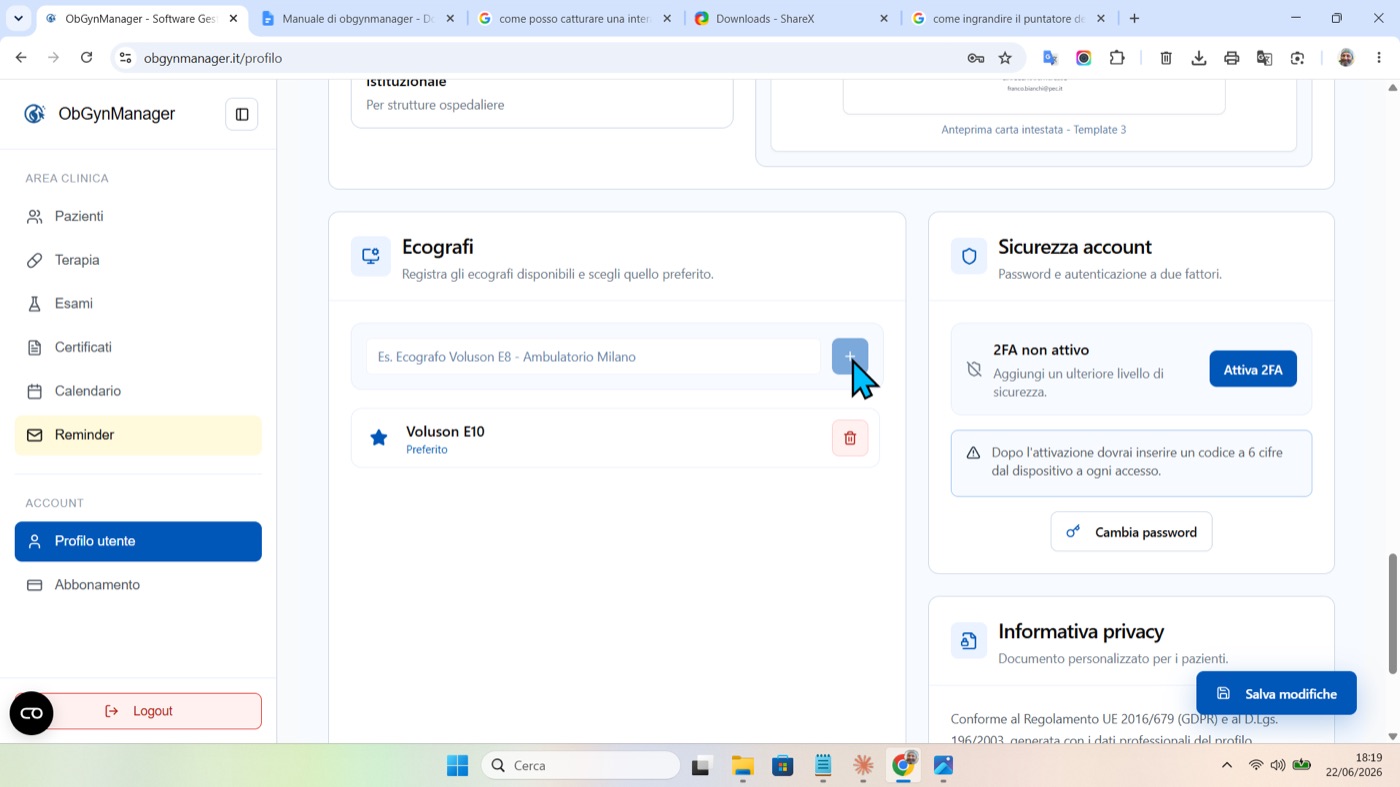Screen dimensions: 1400x787
Task: Click the Sicurezza account shield icon
Action: coord(969,256)
